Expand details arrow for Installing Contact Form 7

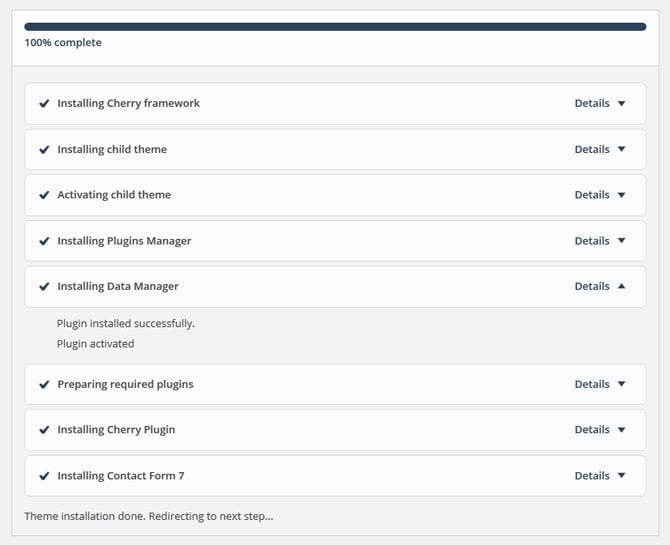(621, 476)
